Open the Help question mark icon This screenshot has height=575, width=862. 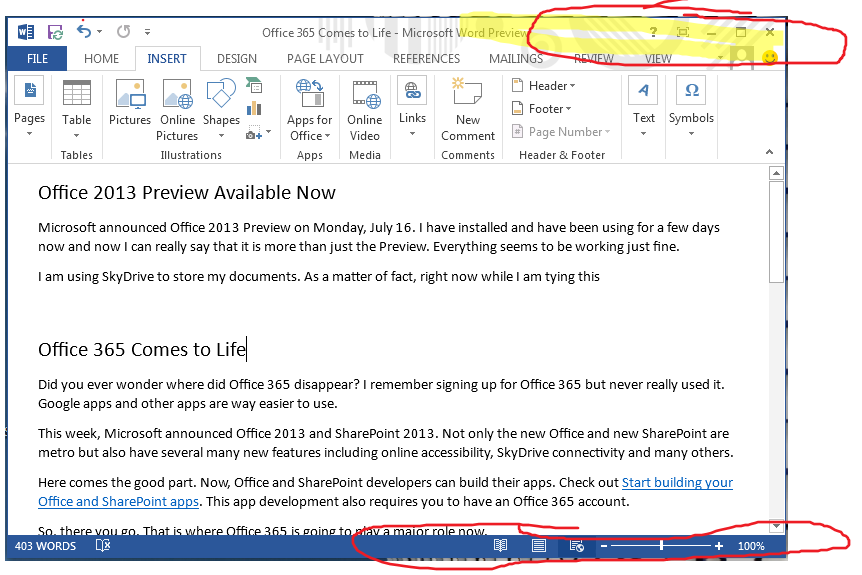click(653, 32)
